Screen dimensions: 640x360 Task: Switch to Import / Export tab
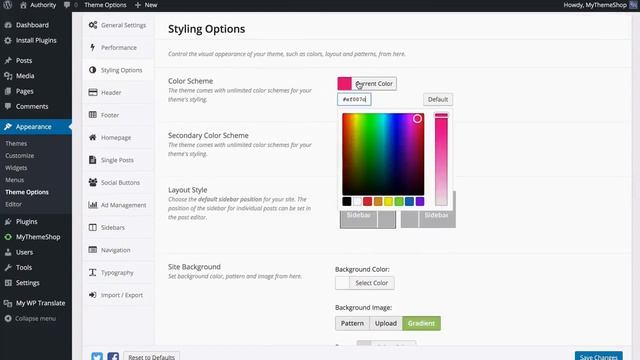118,295
